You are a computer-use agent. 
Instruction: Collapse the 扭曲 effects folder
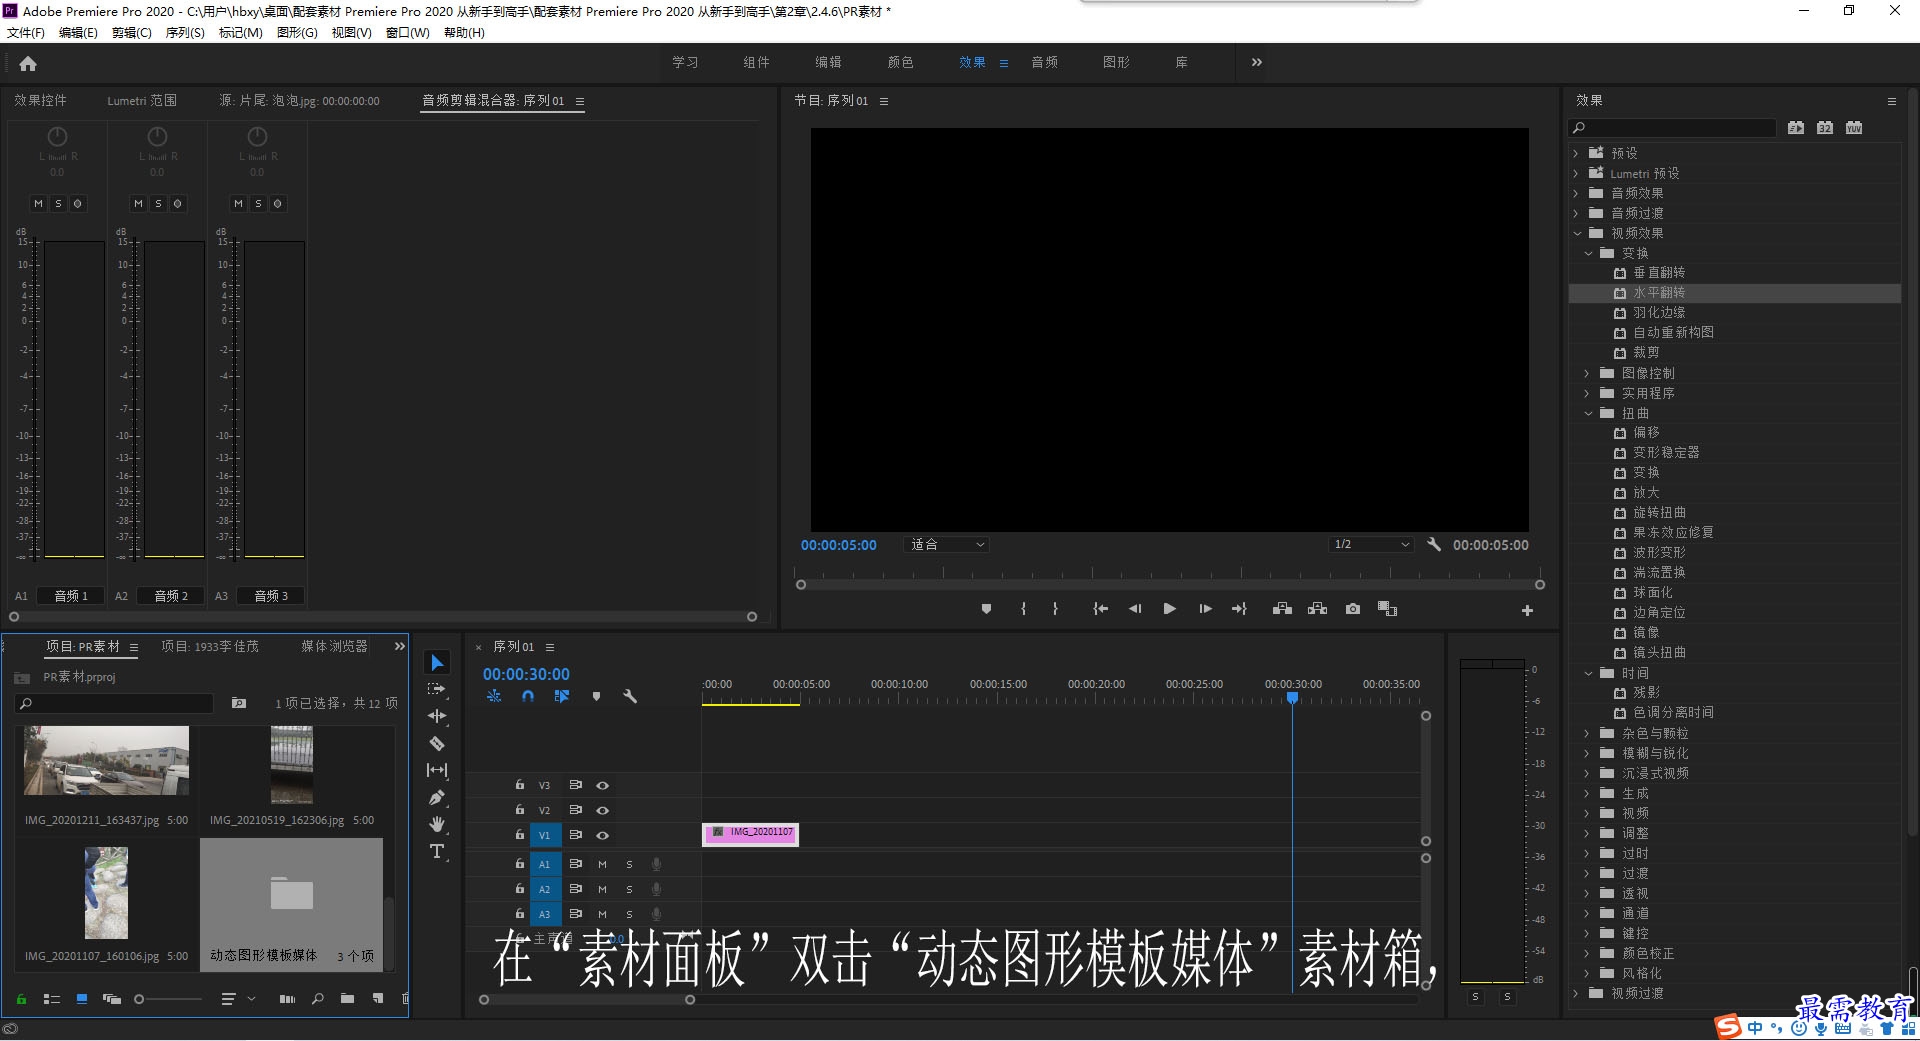coord(1588,413)
